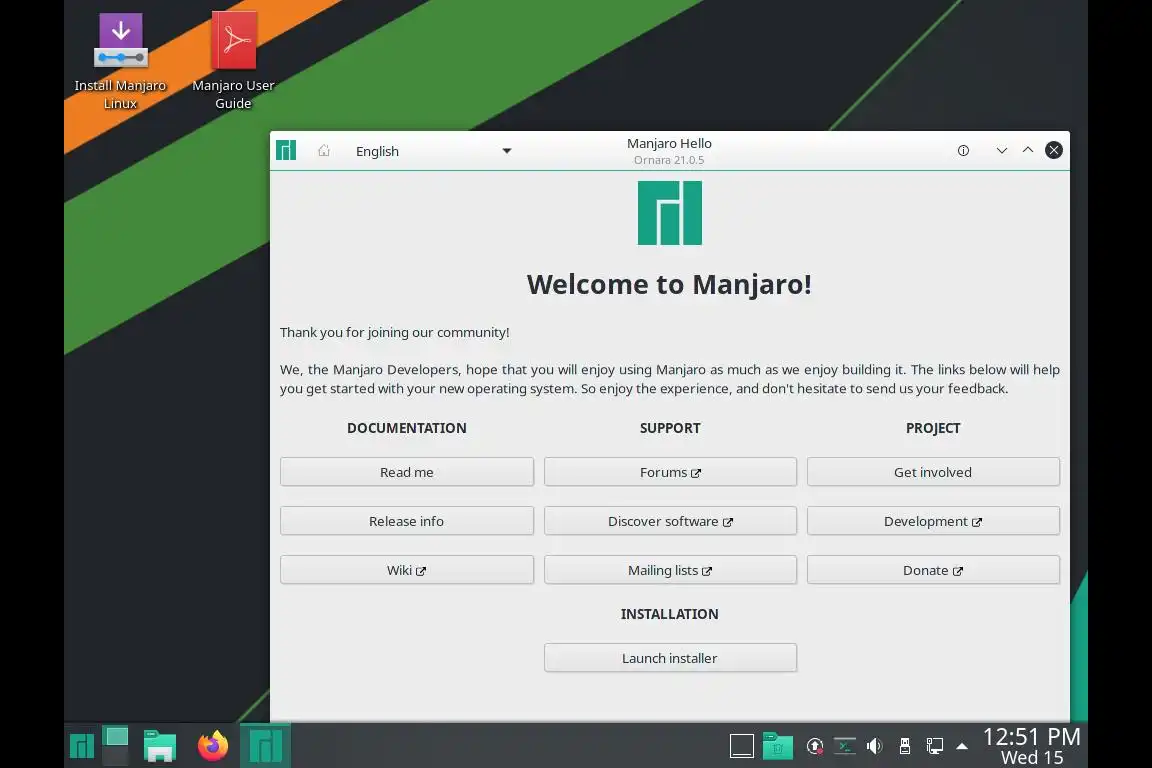This screenshot has width=1152, height=768.
Task: Switch to the second virtual desktop in the pager
Action: [116, 756]
